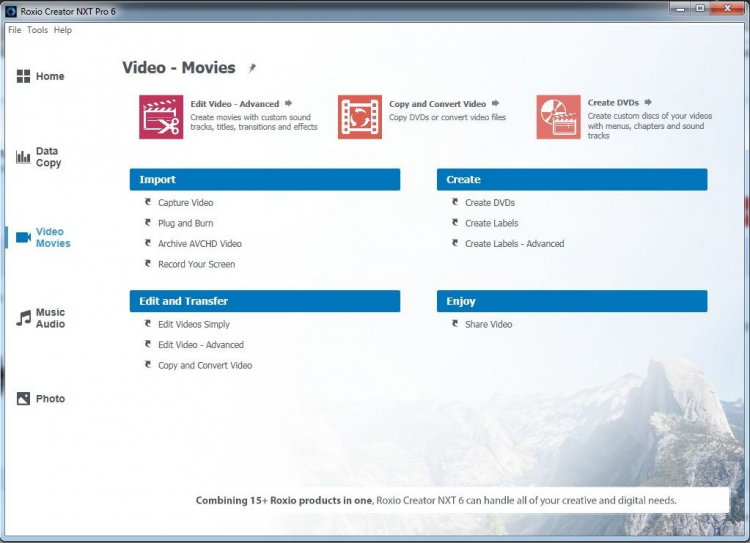Image resolution: width=750 pixels, height=543 pixels.
Task: Open Edit Video - Advanced in Edit and Transfer list
Action: pos(201,345)
